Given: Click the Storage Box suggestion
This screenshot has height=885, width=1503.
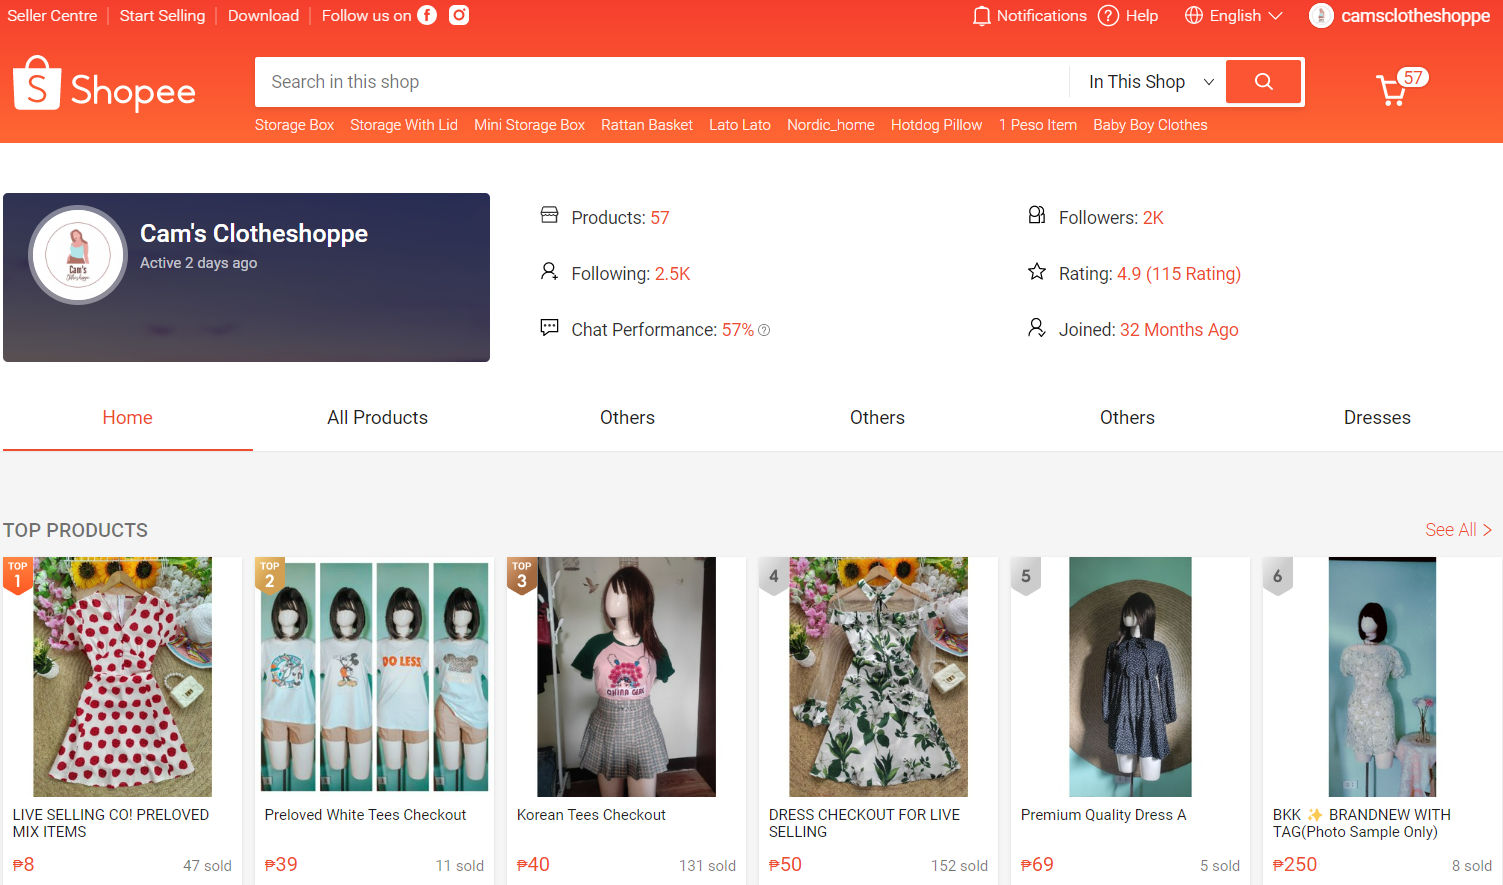Looking at the screenshot, I should pos(294,125).
